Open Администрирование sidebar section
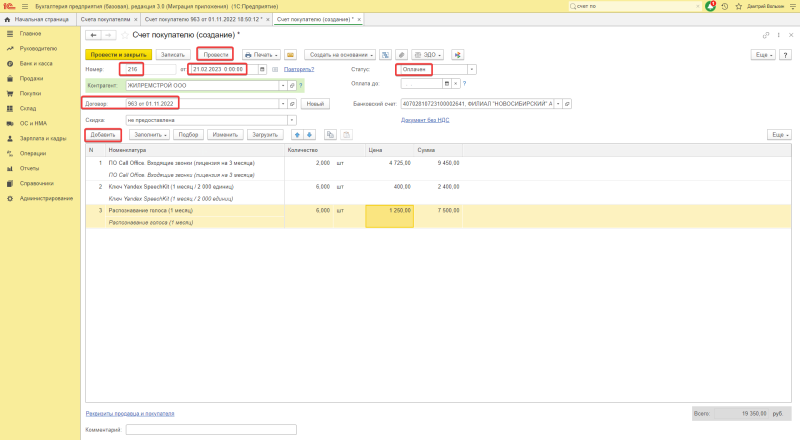This screenshot has height=440, width=800. (46, 198)
